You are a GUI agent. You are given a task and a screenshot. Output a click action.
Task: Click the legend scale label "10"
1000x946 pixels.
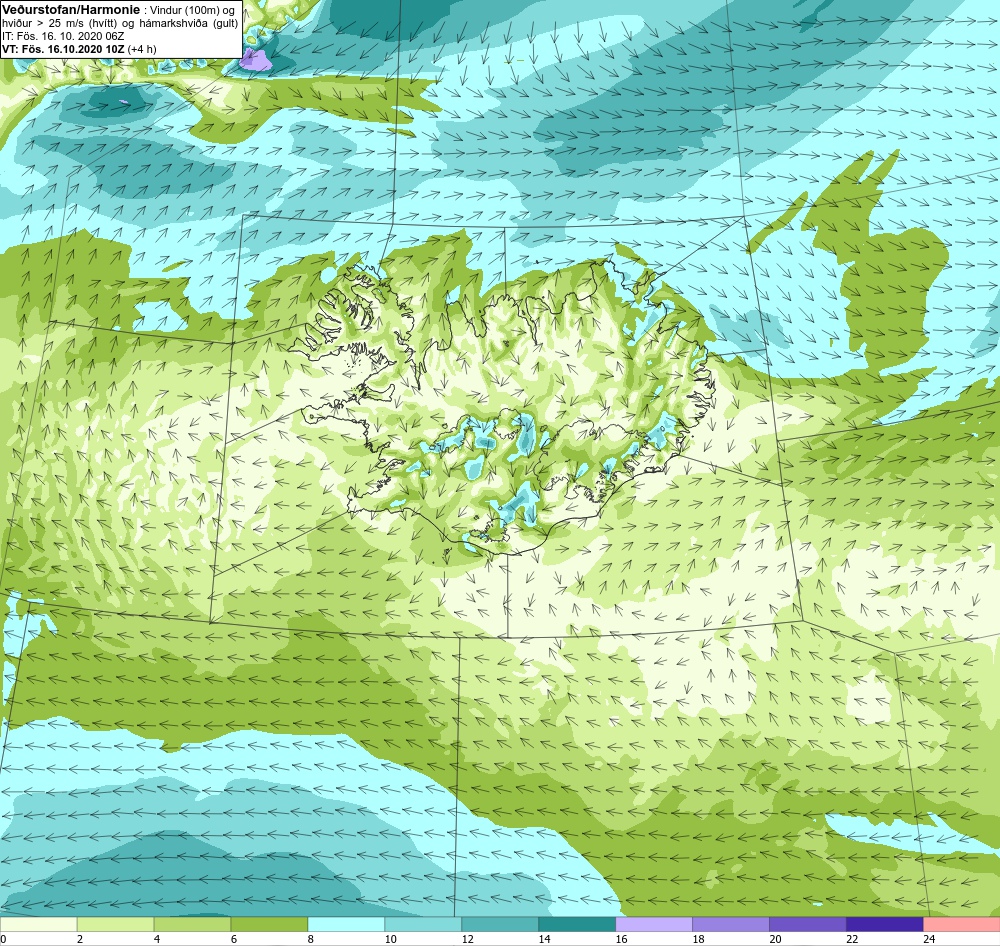click(390, 939)
